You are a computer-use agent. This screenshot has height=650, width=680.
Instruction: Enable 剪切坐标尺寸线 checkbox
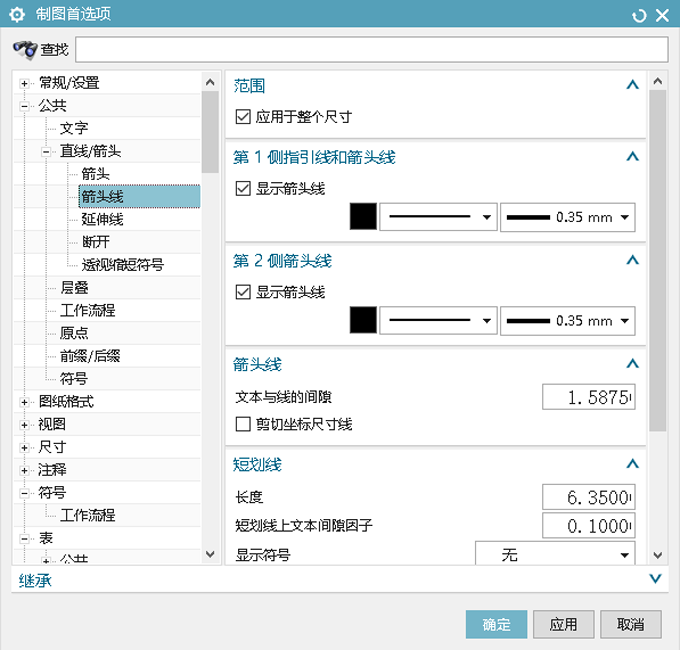point(243,424)
